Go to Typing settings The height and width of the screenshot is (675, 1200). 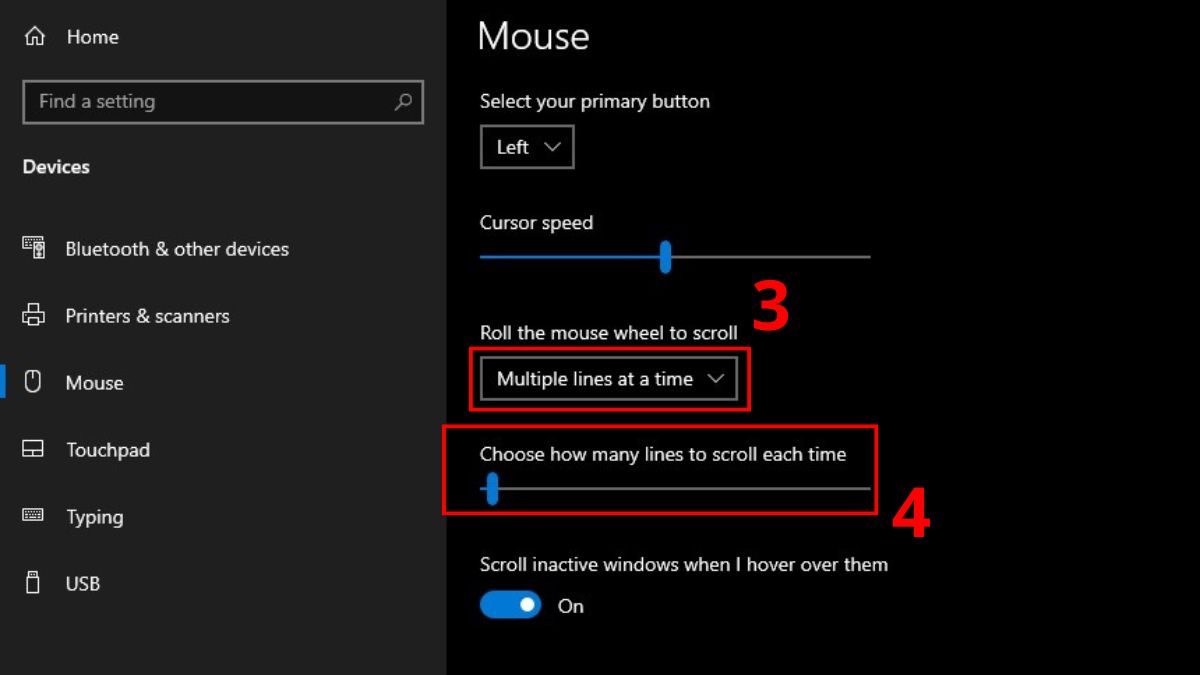point(94,517)
